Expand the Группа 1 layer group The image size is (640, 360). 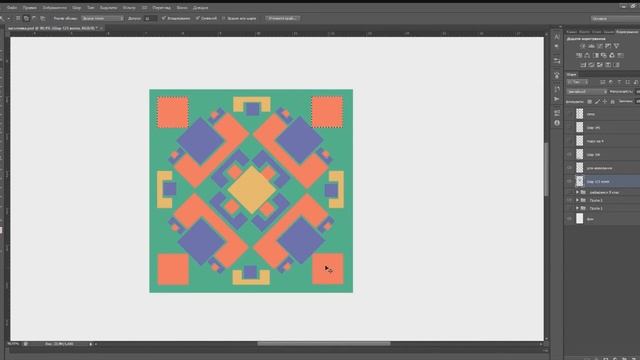[578, 208]
